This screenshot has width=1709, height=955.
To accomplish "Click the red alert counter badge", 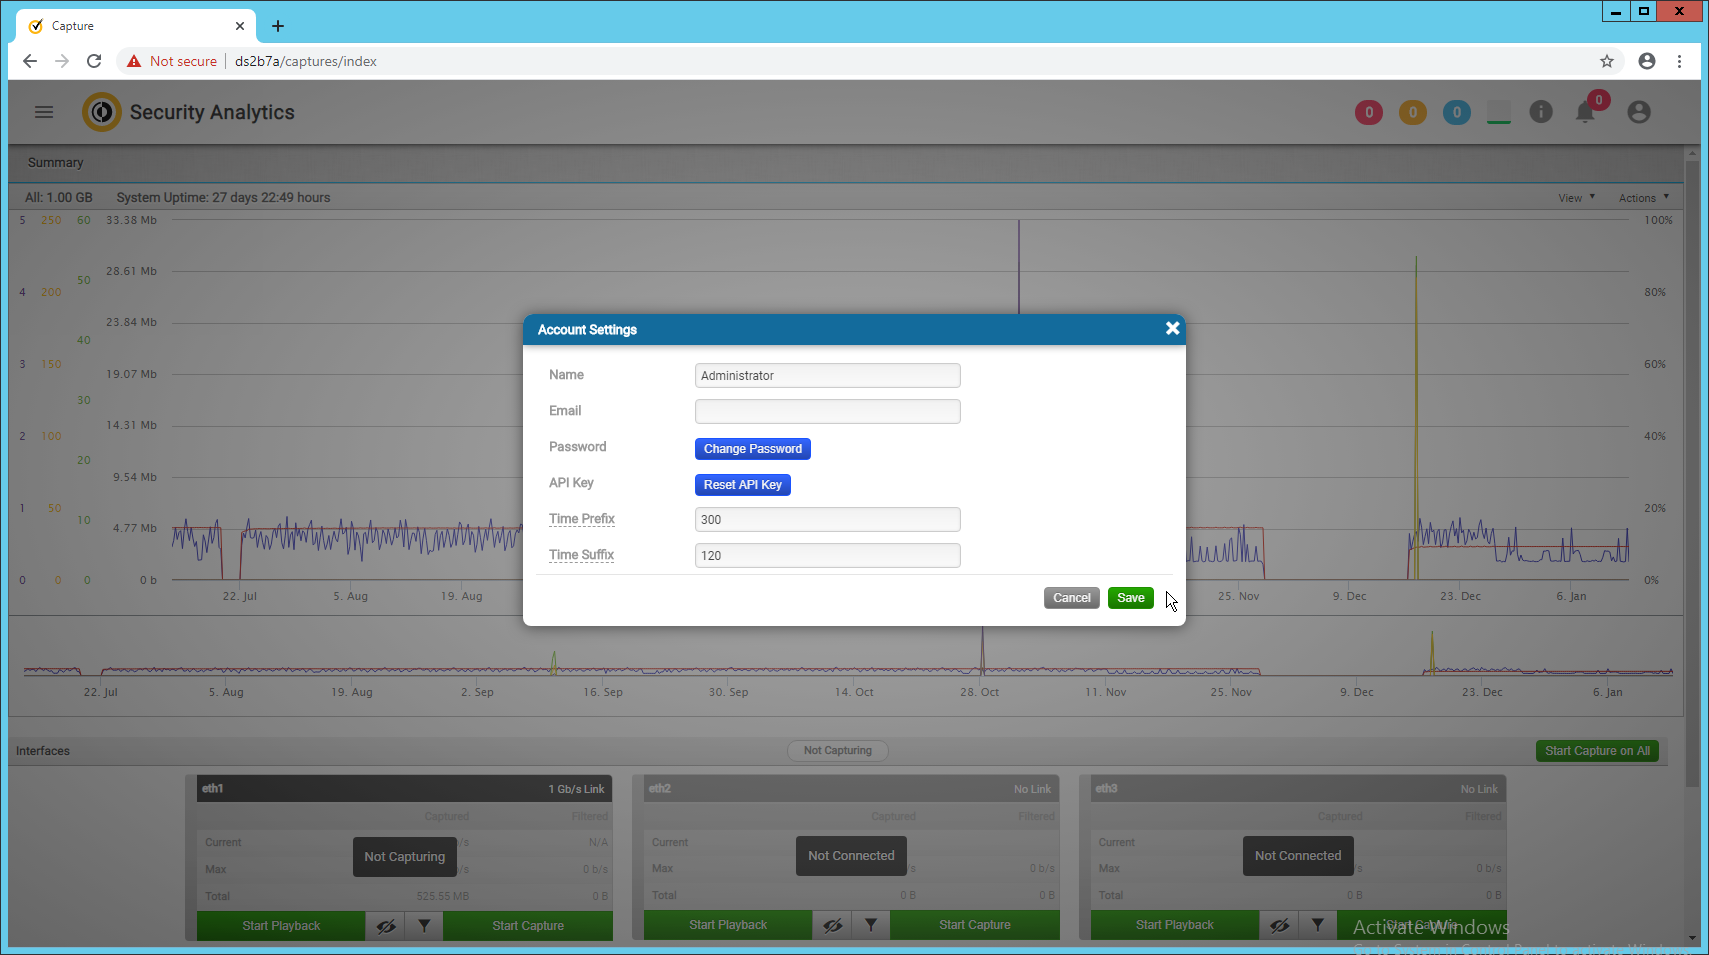I will (1368, 113).
